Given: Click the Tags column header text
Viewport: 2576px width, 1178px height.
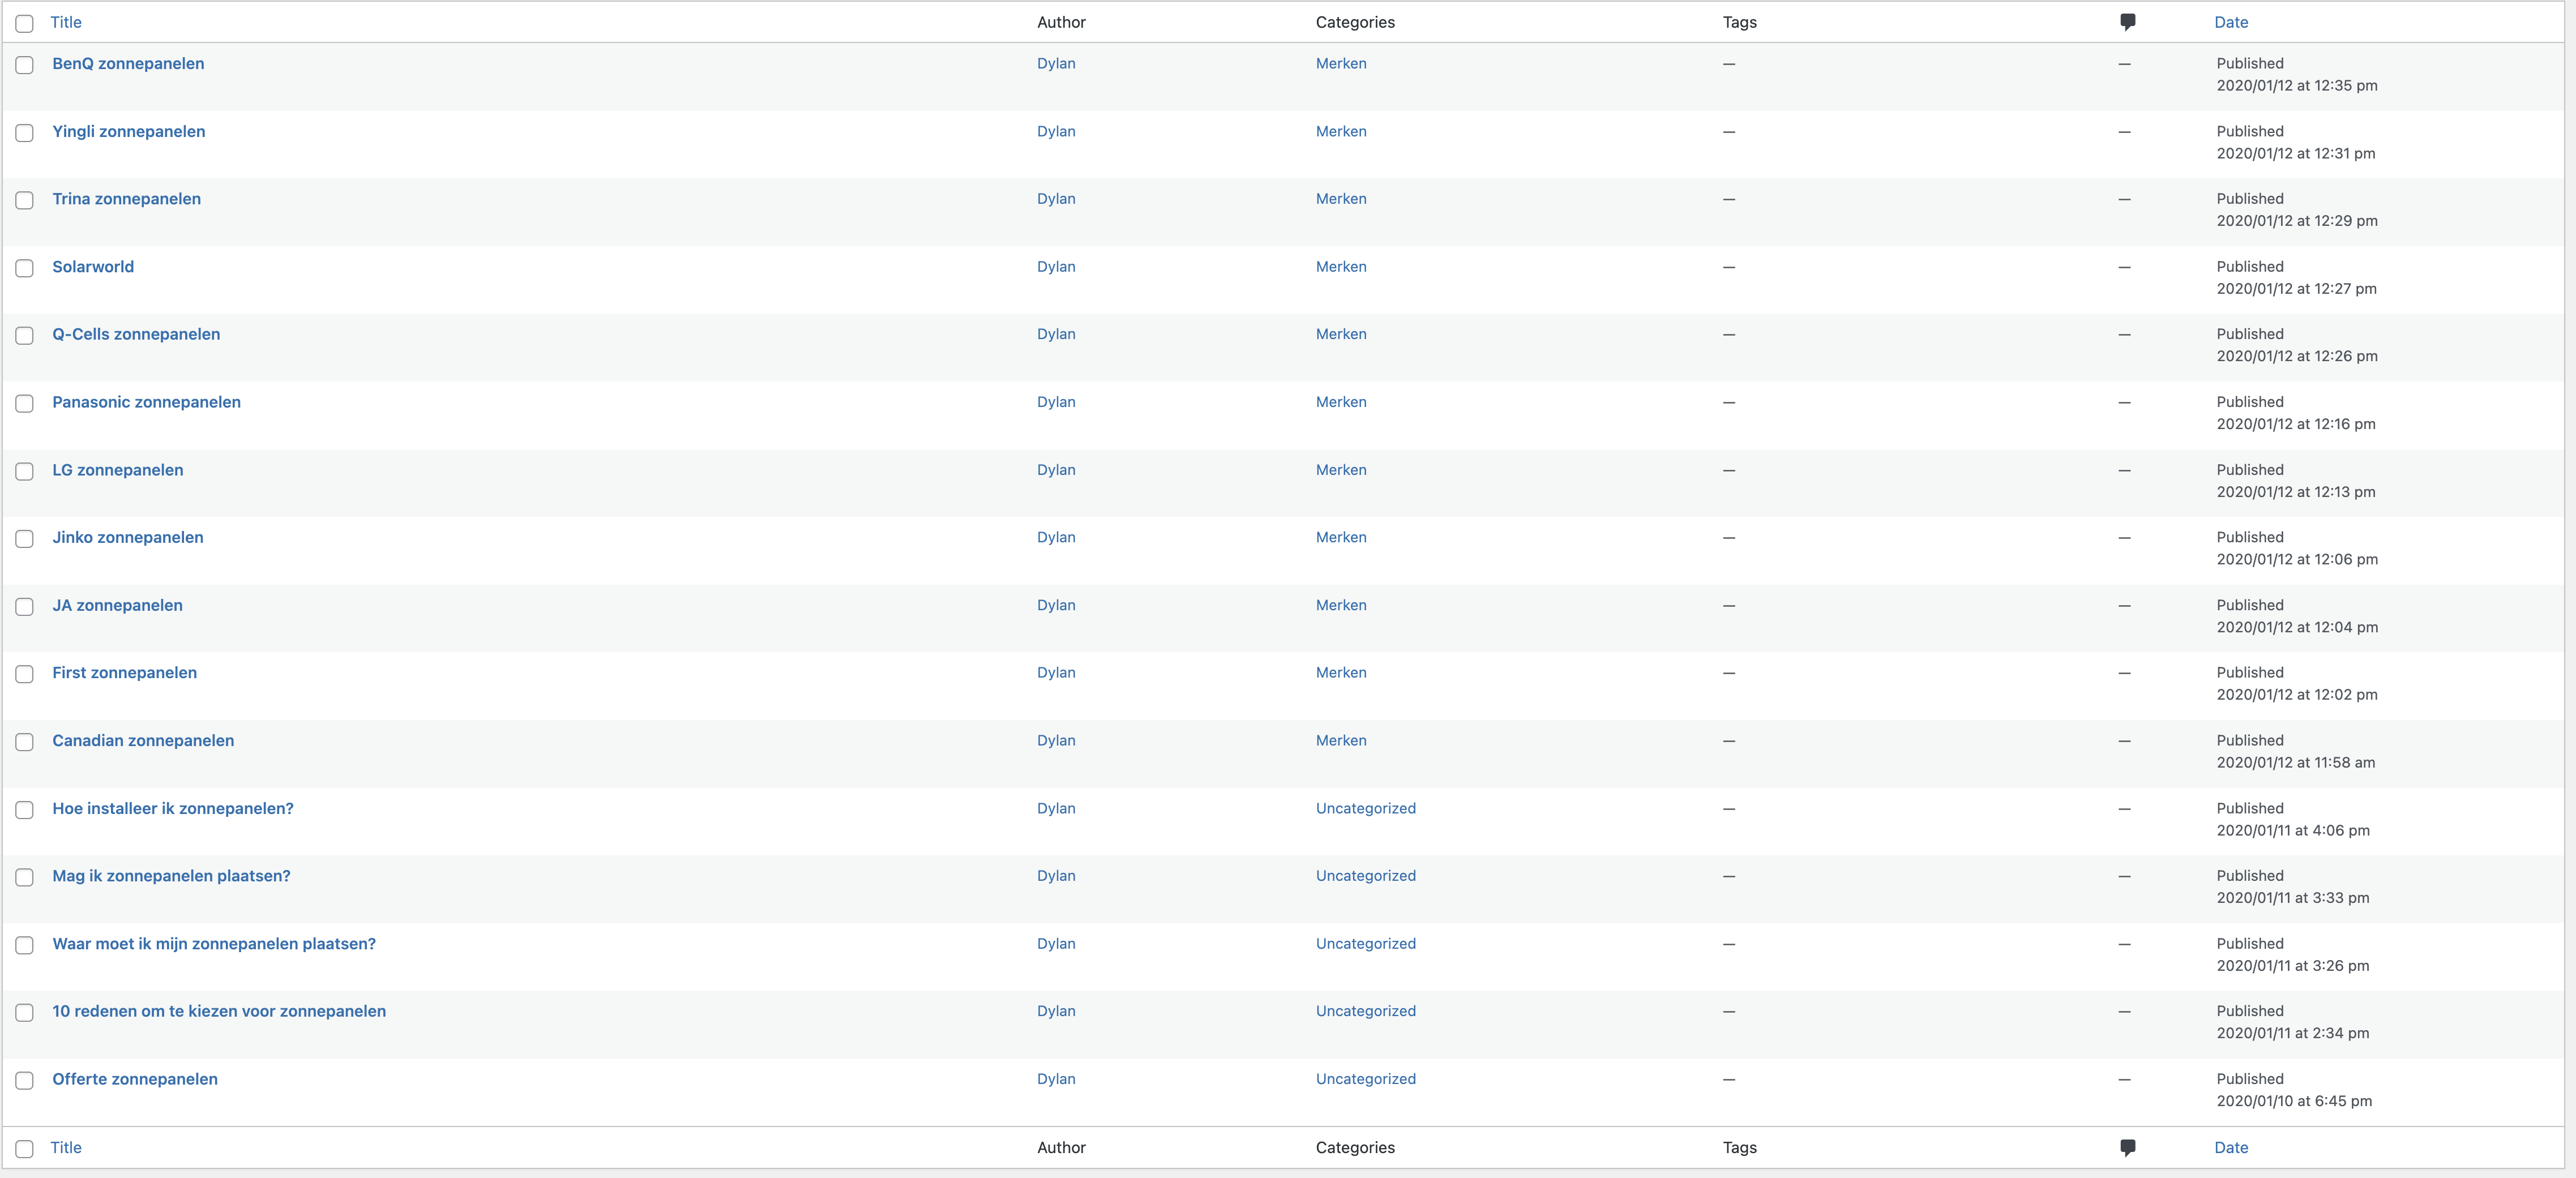Looking at the screenshot, I should tap(1740, 22).
